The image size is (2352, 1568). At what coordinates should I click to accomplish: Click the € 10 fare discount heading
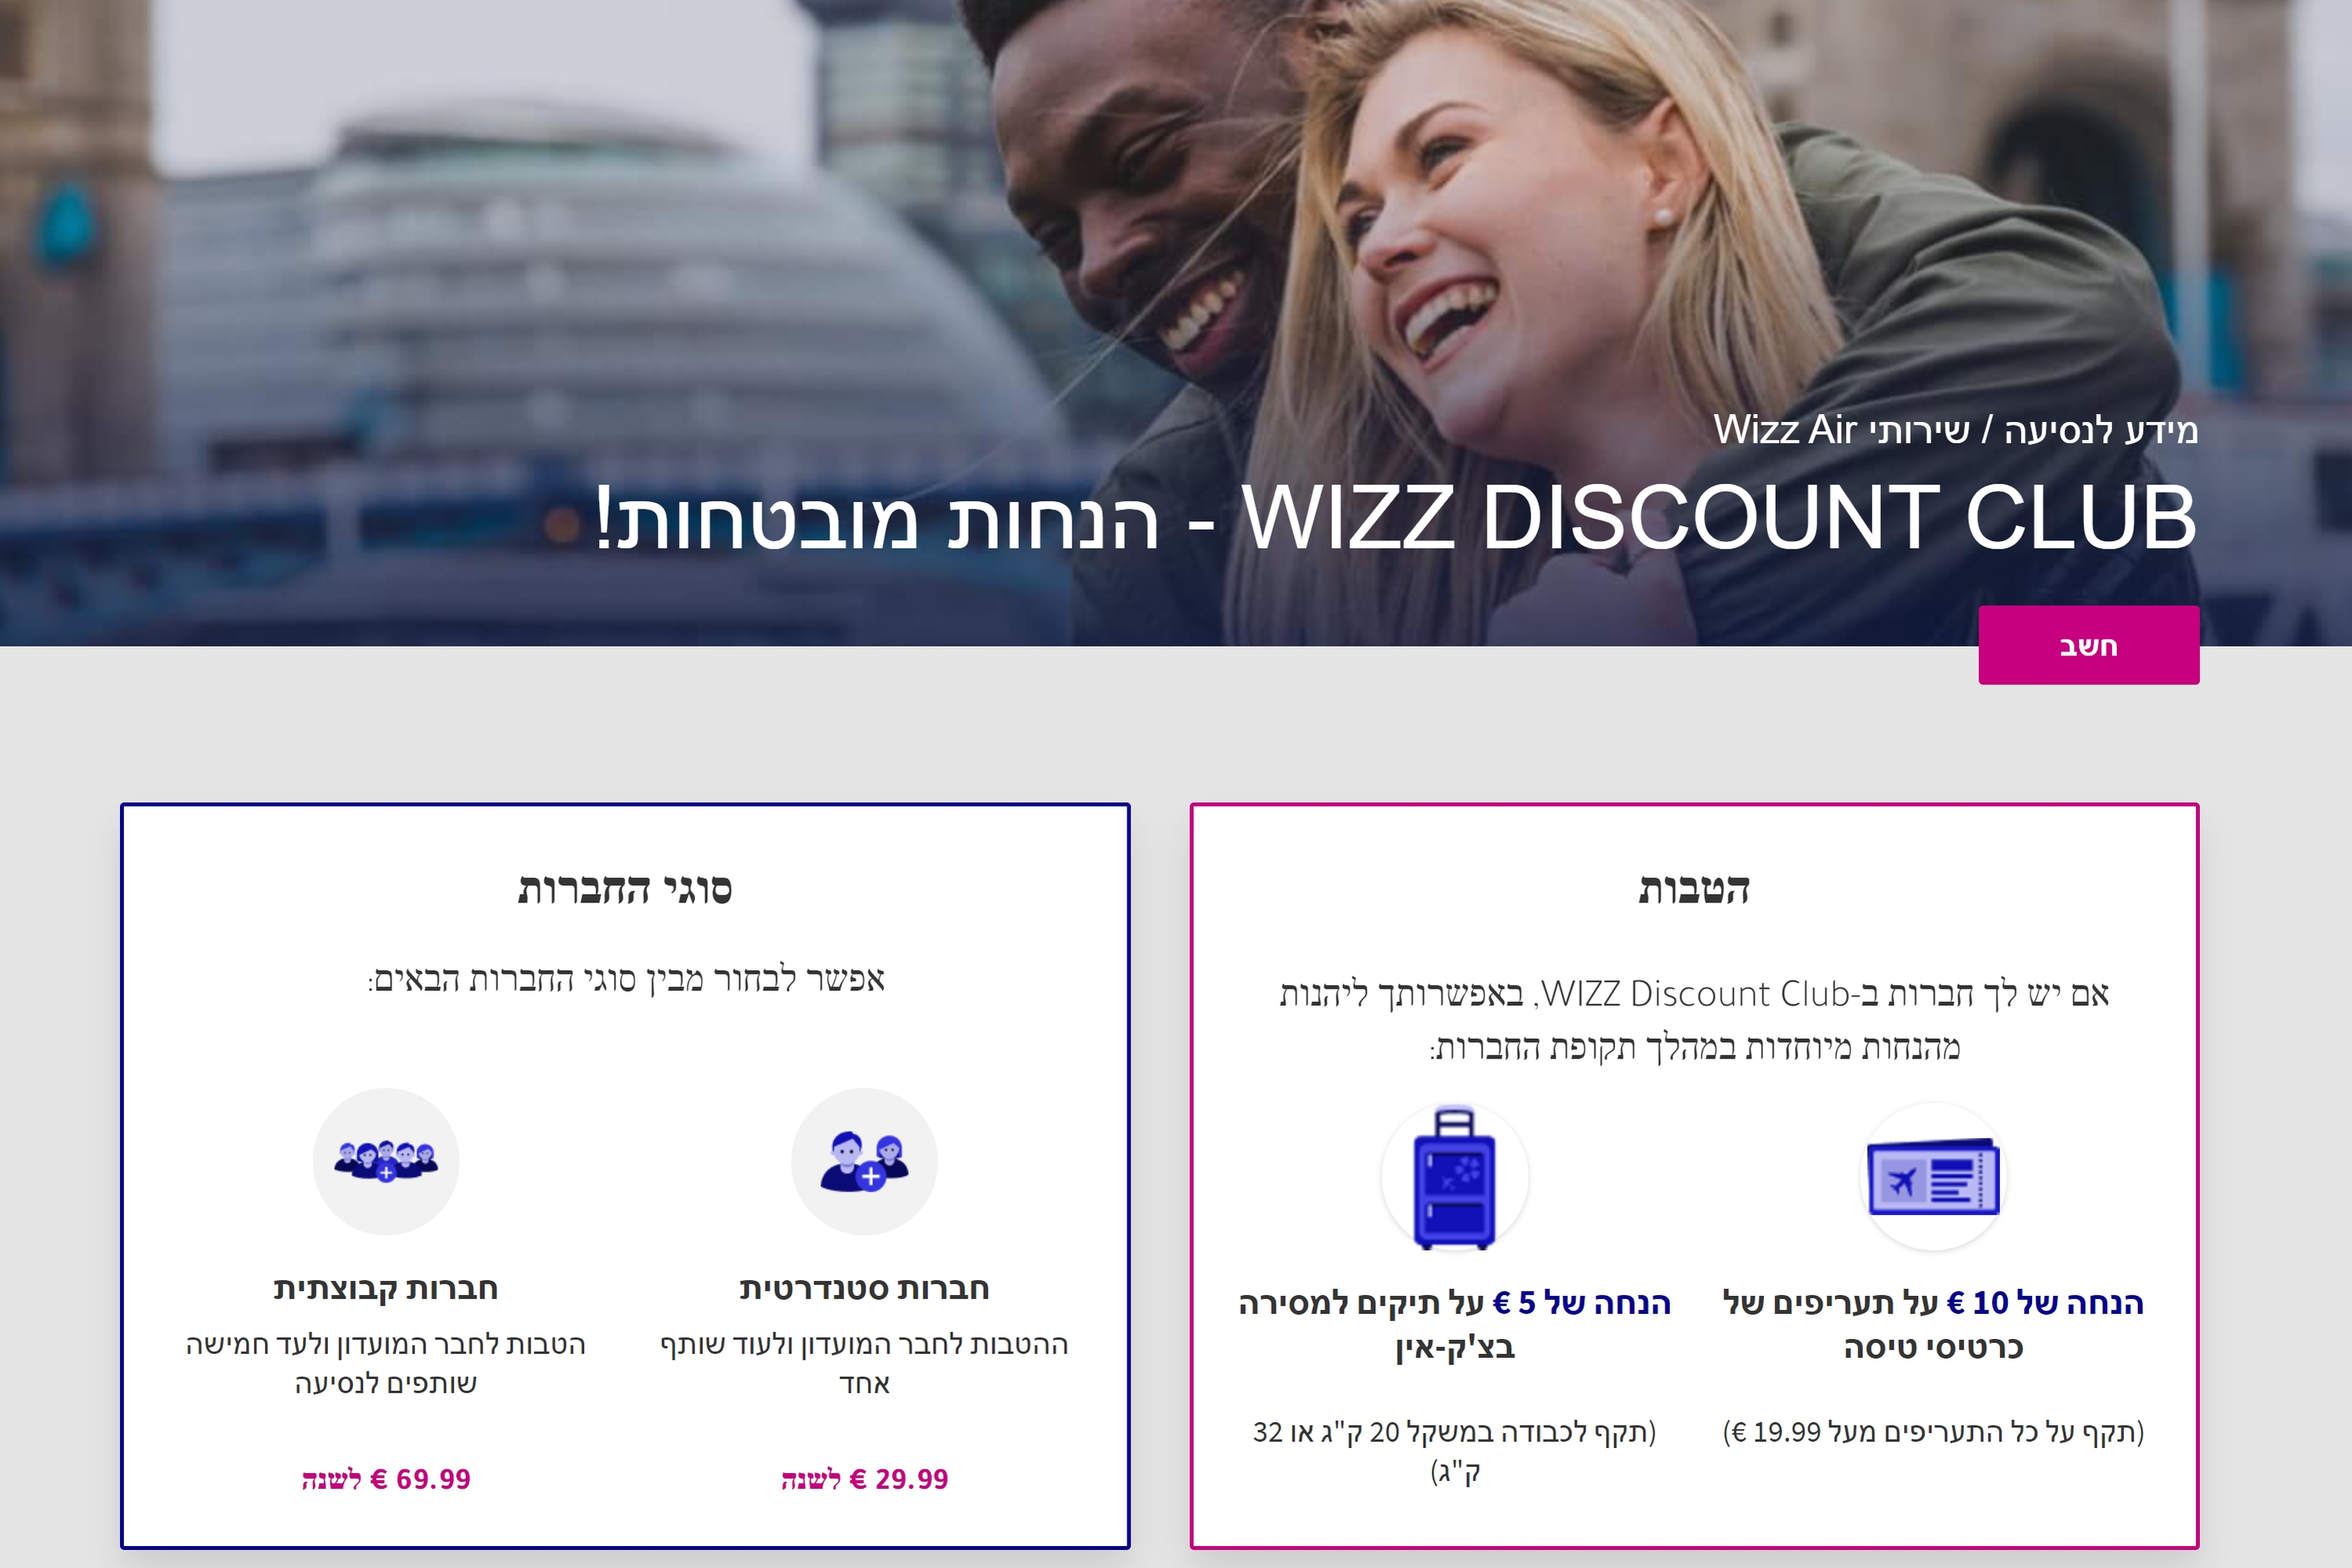[x=1933, y=1324]
